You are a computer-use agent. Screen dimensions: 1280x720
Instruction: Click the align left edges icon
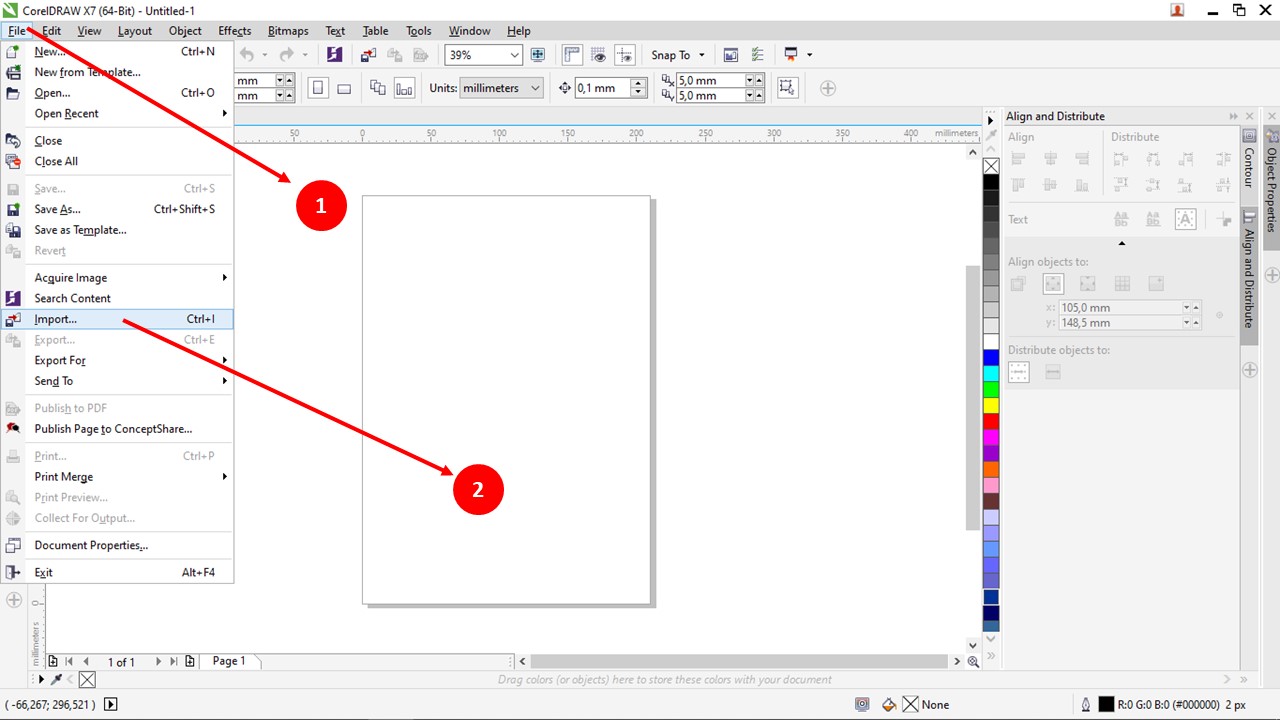pos(1019,159)
